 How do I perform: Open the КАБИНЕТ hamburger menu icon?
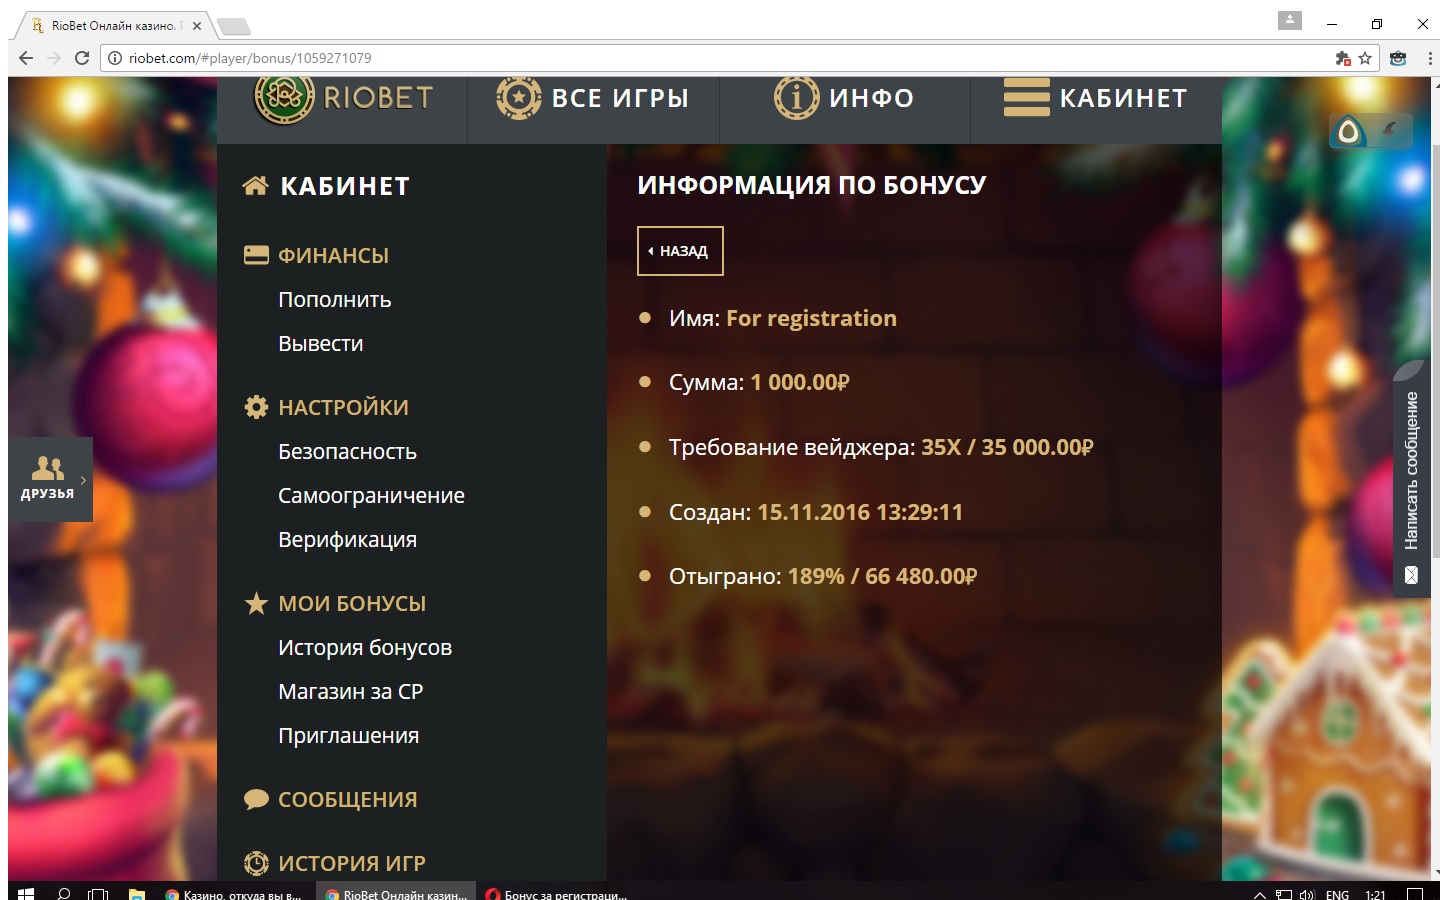1026,98
